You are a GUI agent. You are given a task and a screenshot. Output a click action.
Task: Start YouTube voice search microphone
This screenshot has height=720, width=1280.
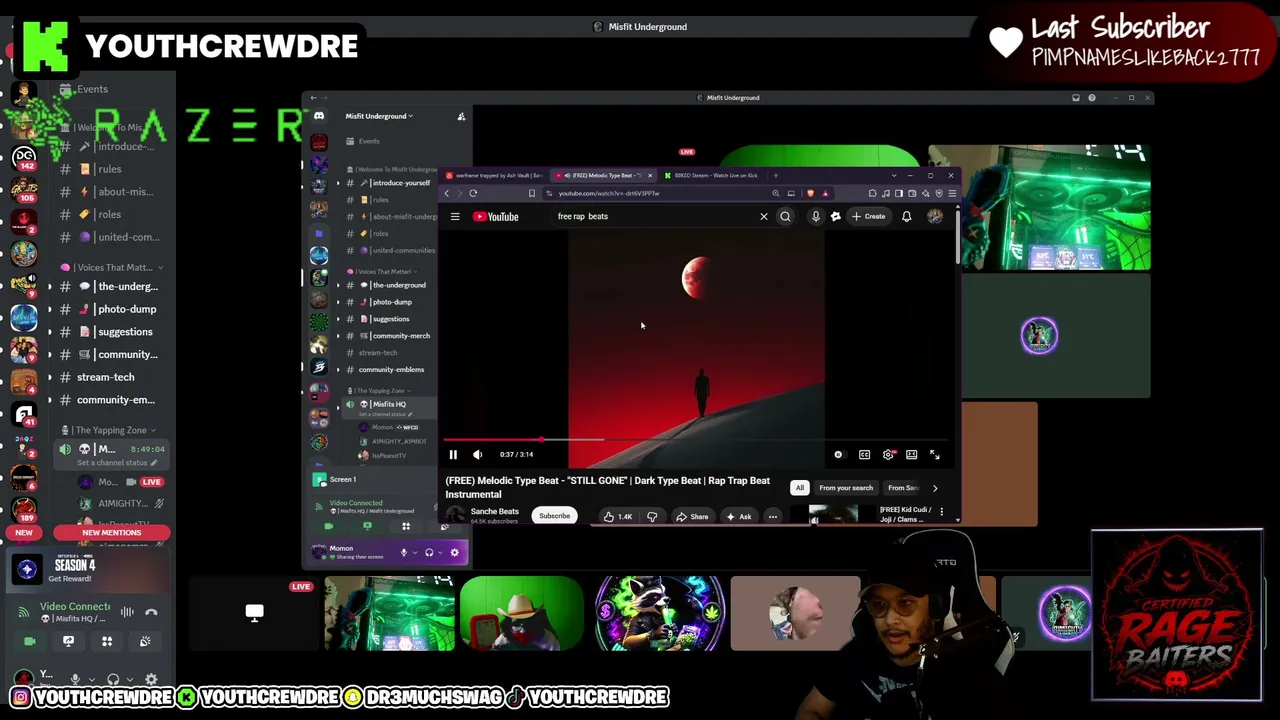[816, 217]
